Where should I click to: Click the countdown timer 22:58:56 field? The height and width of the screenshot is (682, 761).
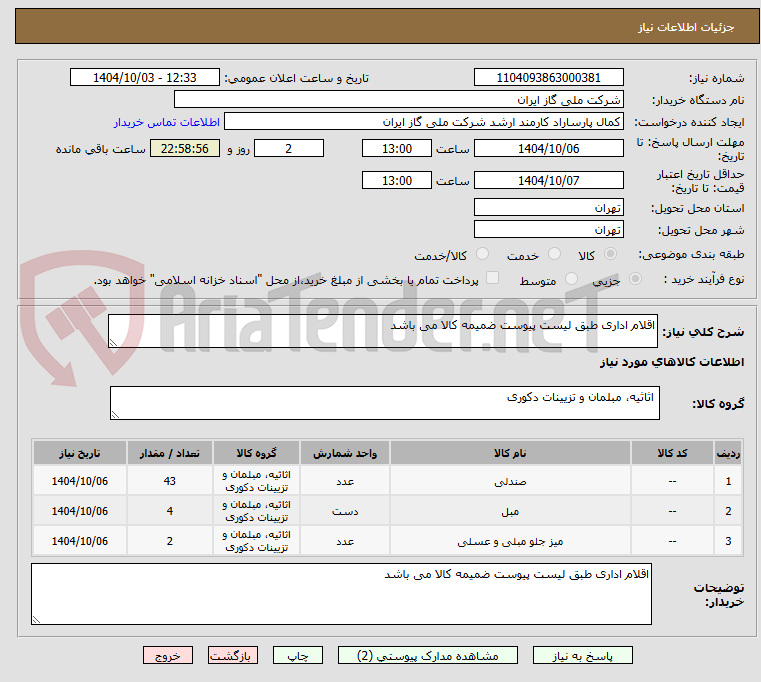(184, 149)
